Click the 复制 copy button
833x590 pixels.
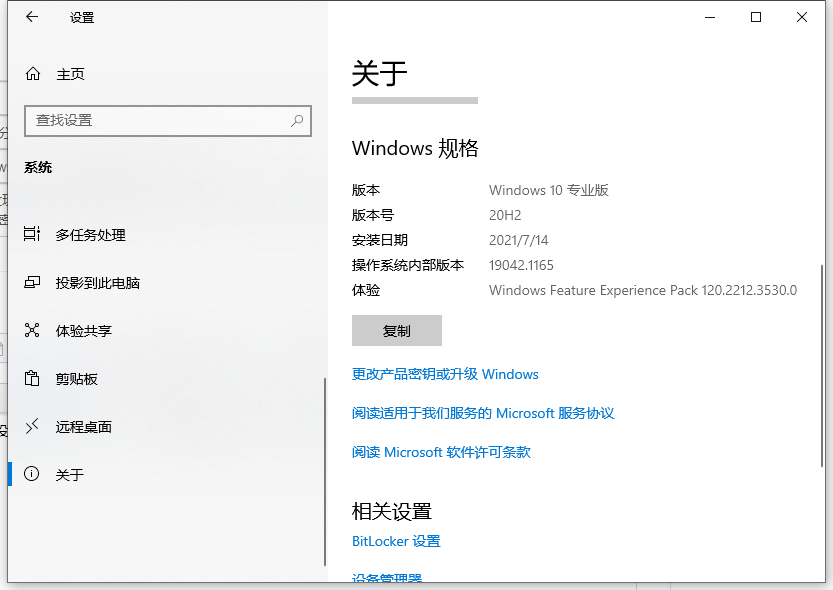(x=396, y=330)
